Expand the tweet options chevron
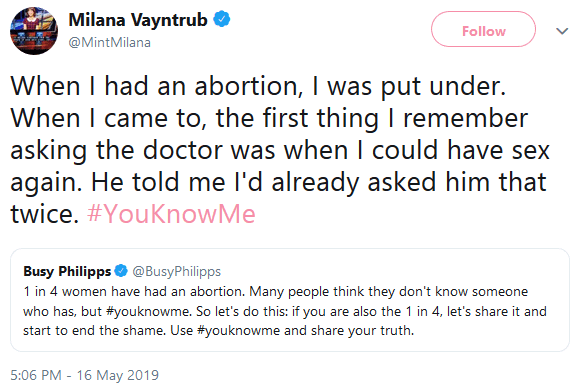The image size is (572, 392). (x=562, y=31)
